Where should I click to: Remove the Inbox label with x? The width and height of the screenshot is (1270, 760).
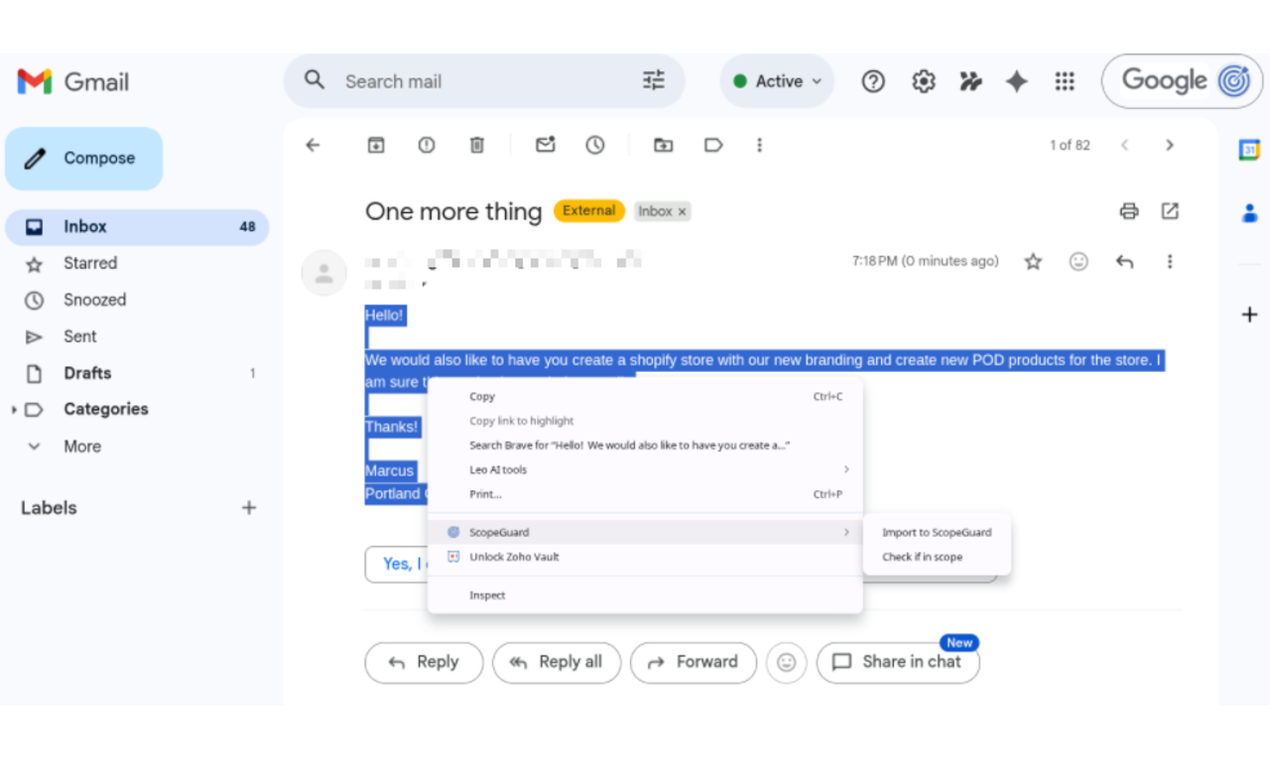[682, 212]
